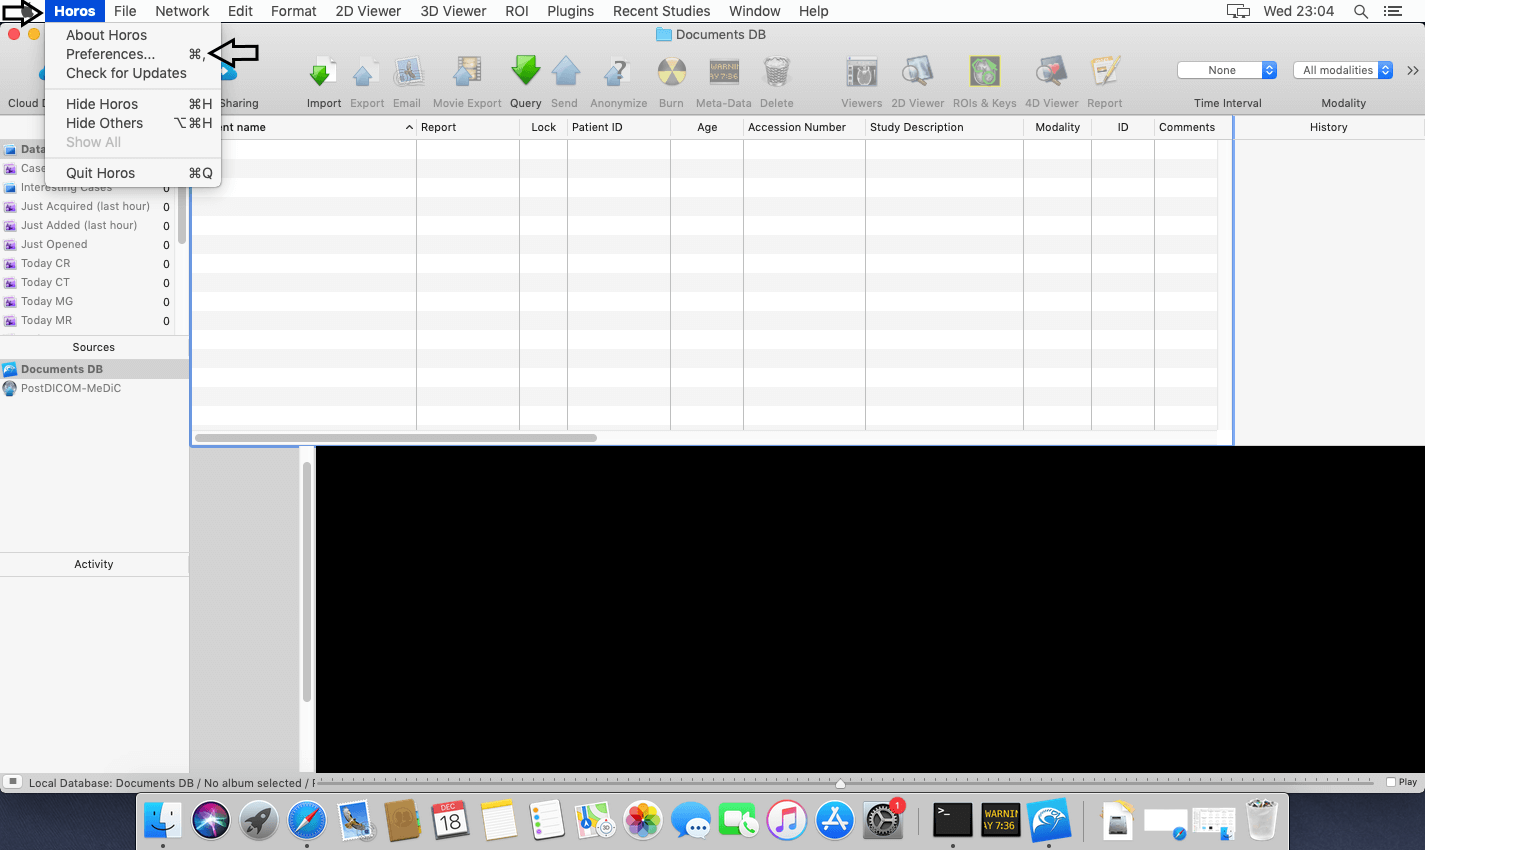1536x850 pixels.
Task: Open the Horos app in the Dock
Action: click(1049, 821)
